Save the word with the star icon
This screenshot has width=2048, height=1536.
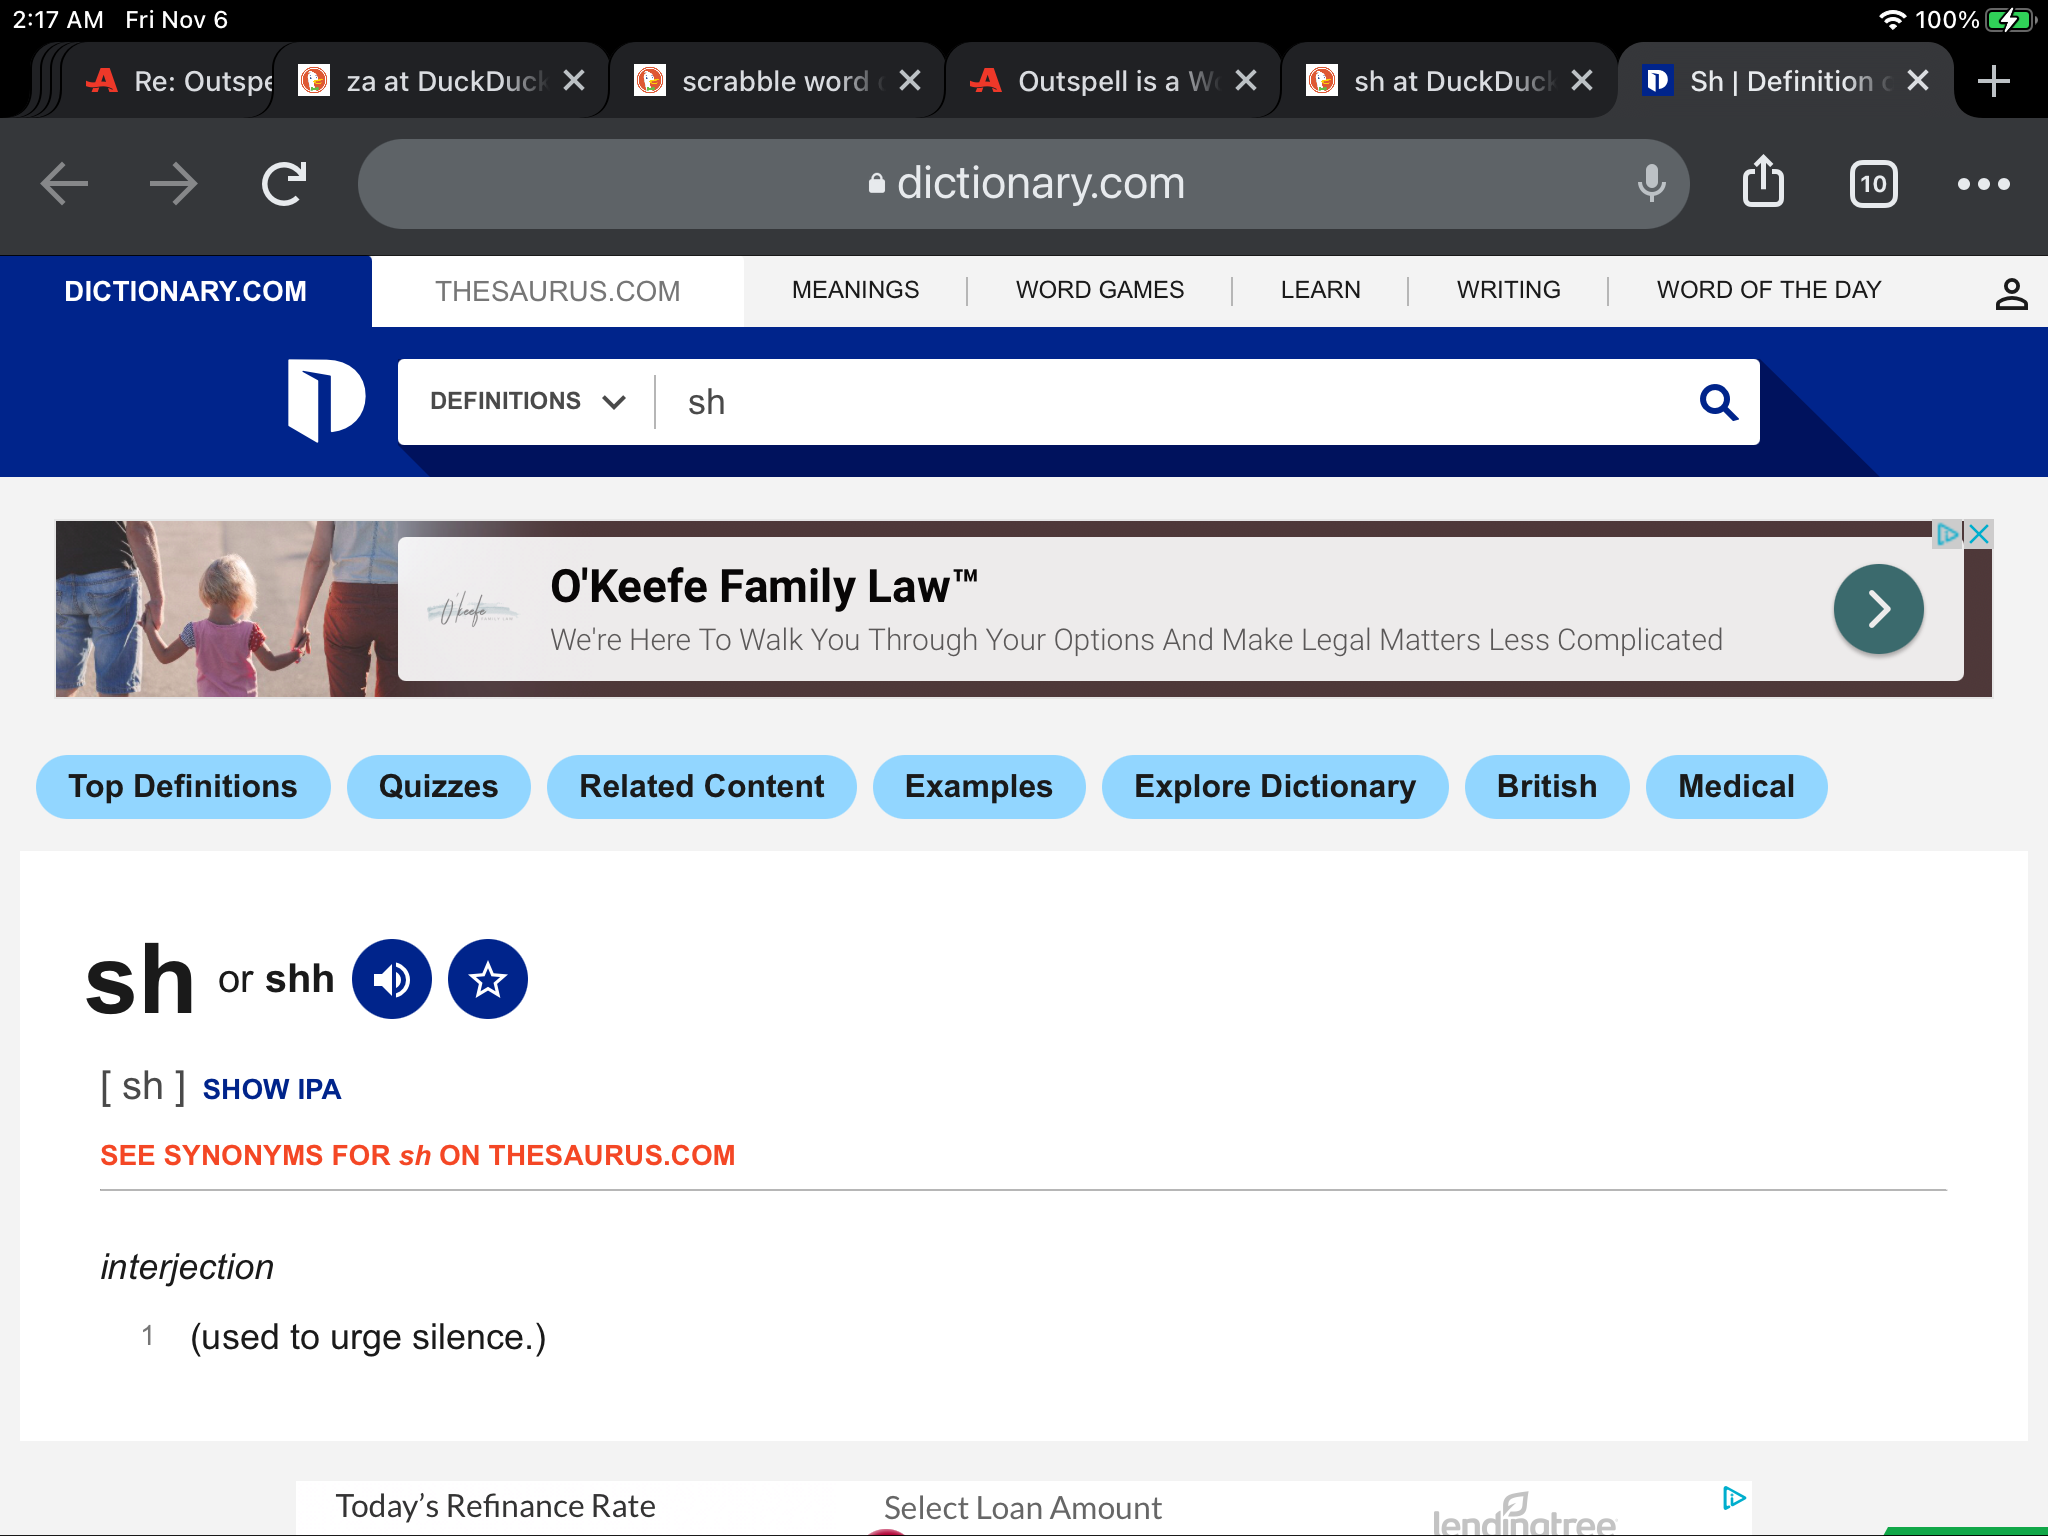(x=488, y=979)
